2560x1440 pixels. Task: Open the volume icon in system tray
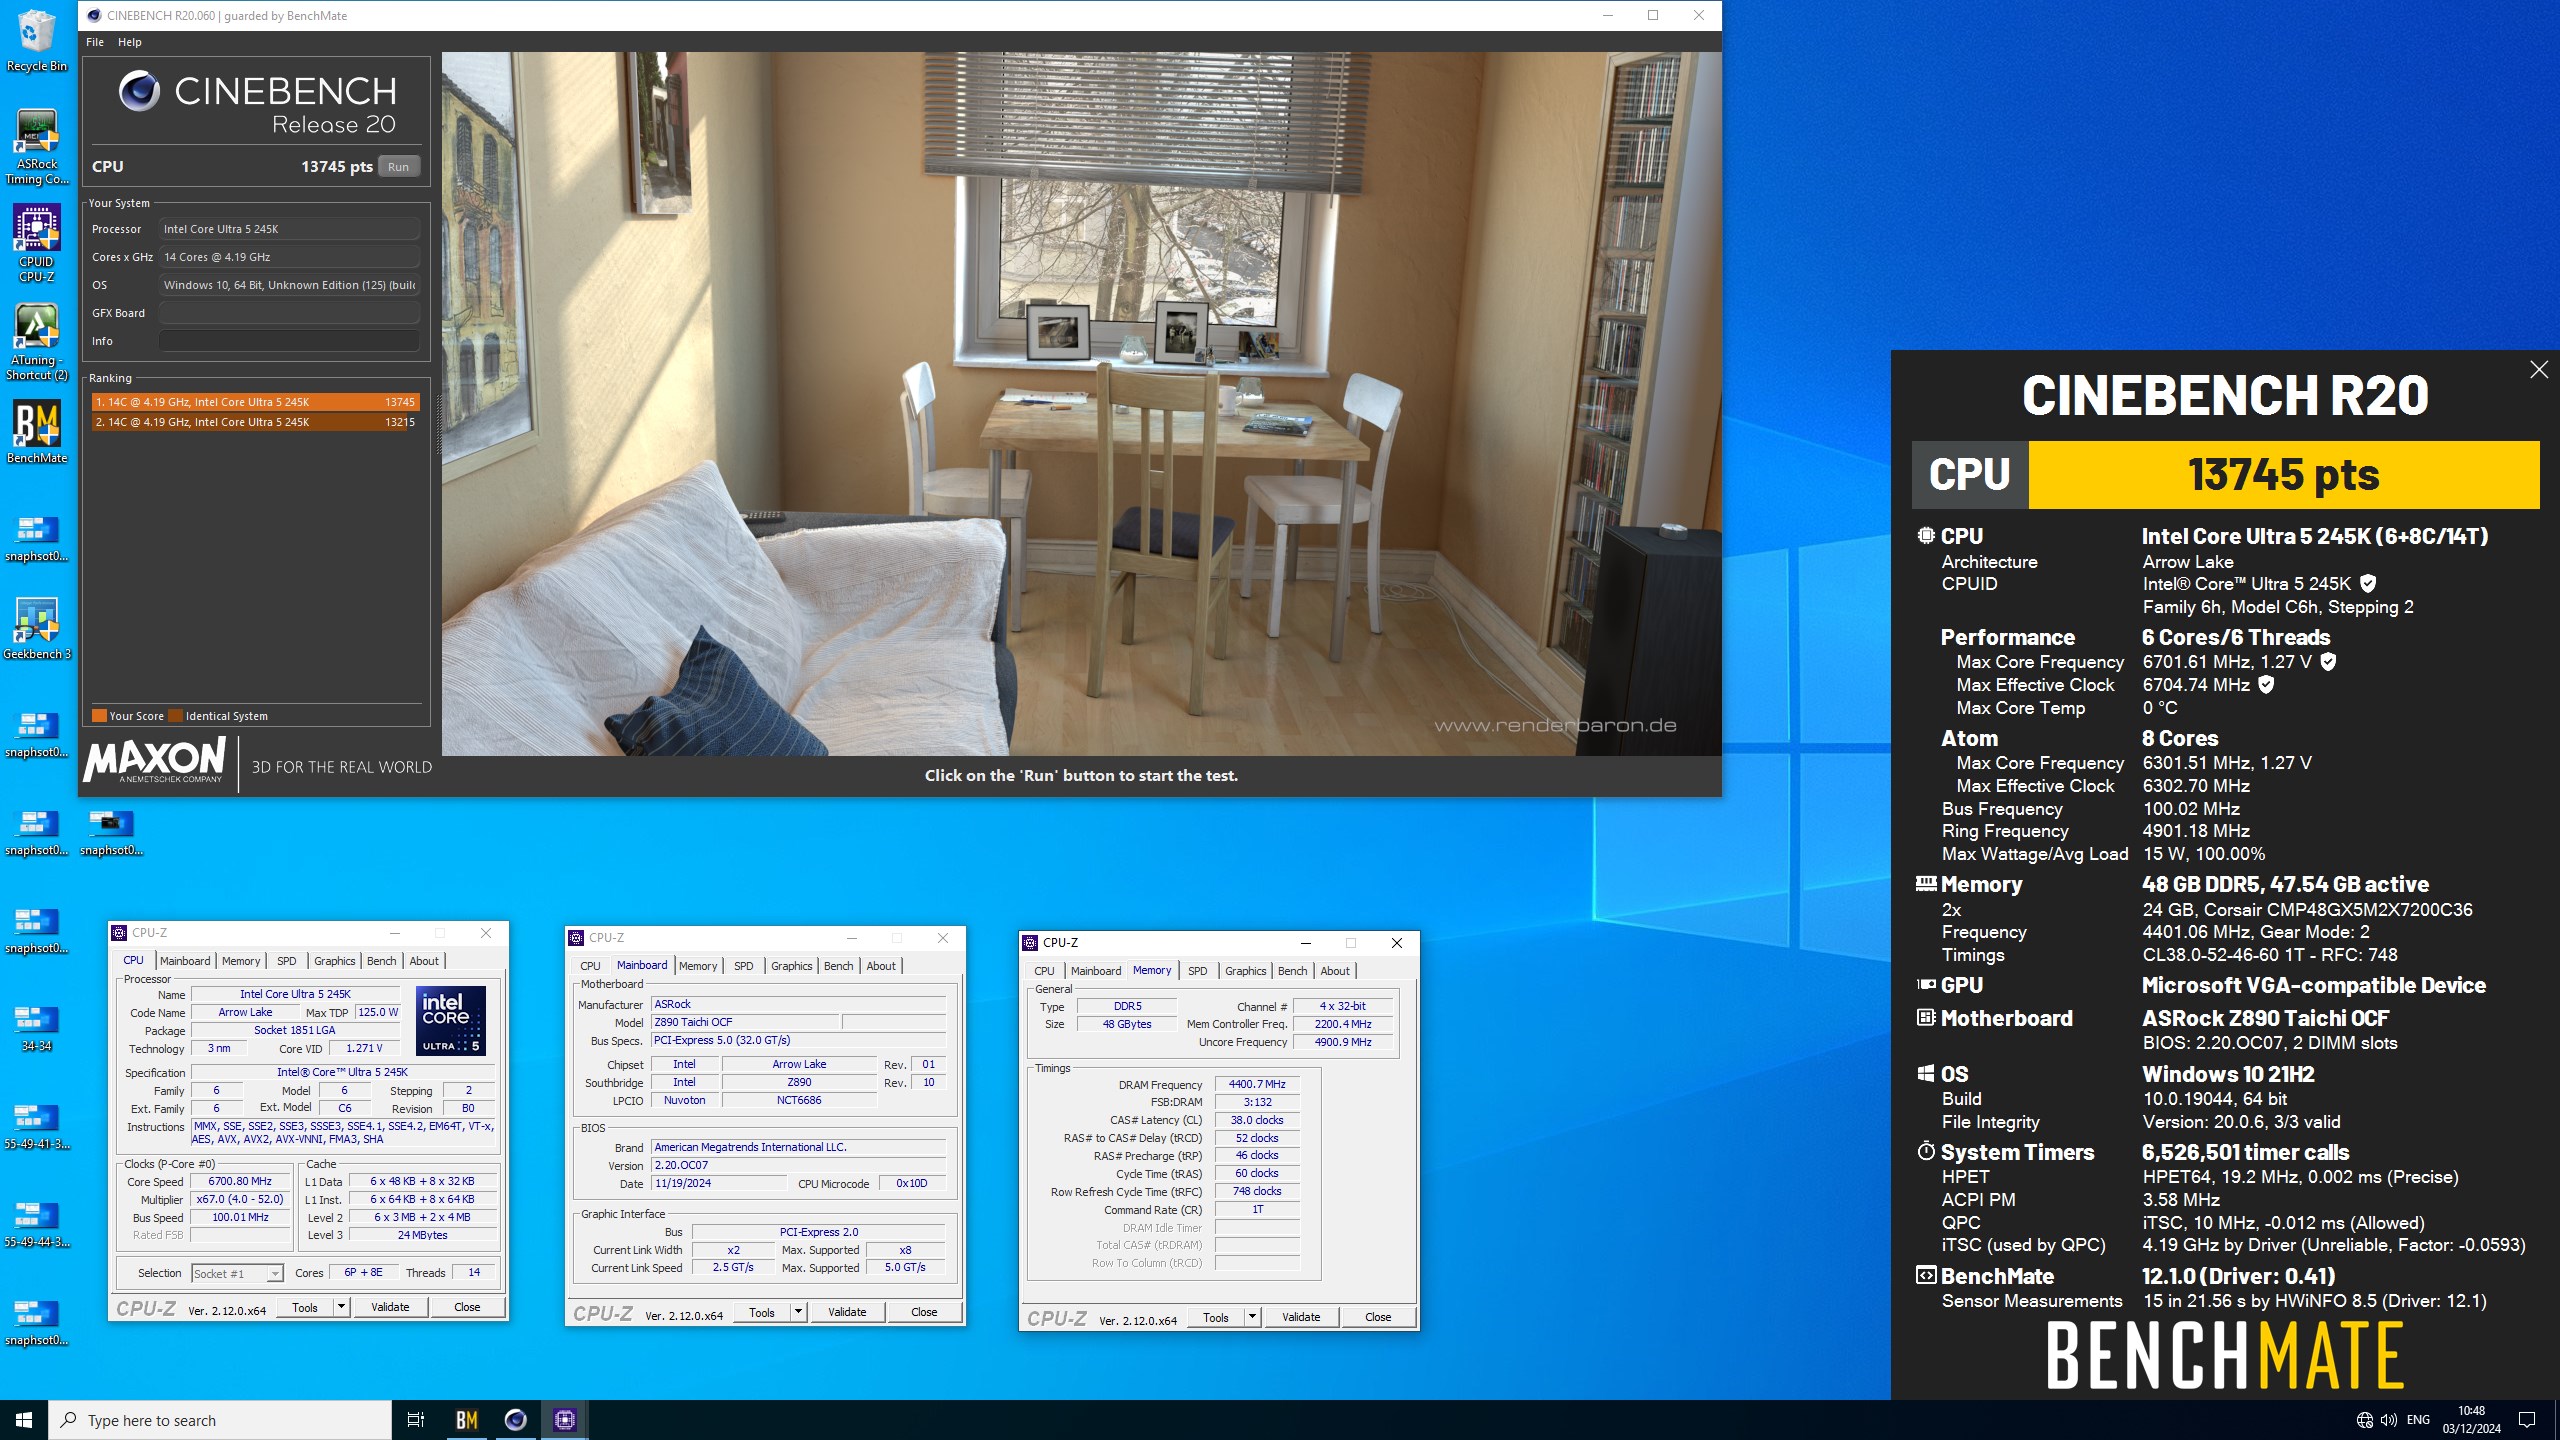(2389, 1420)
